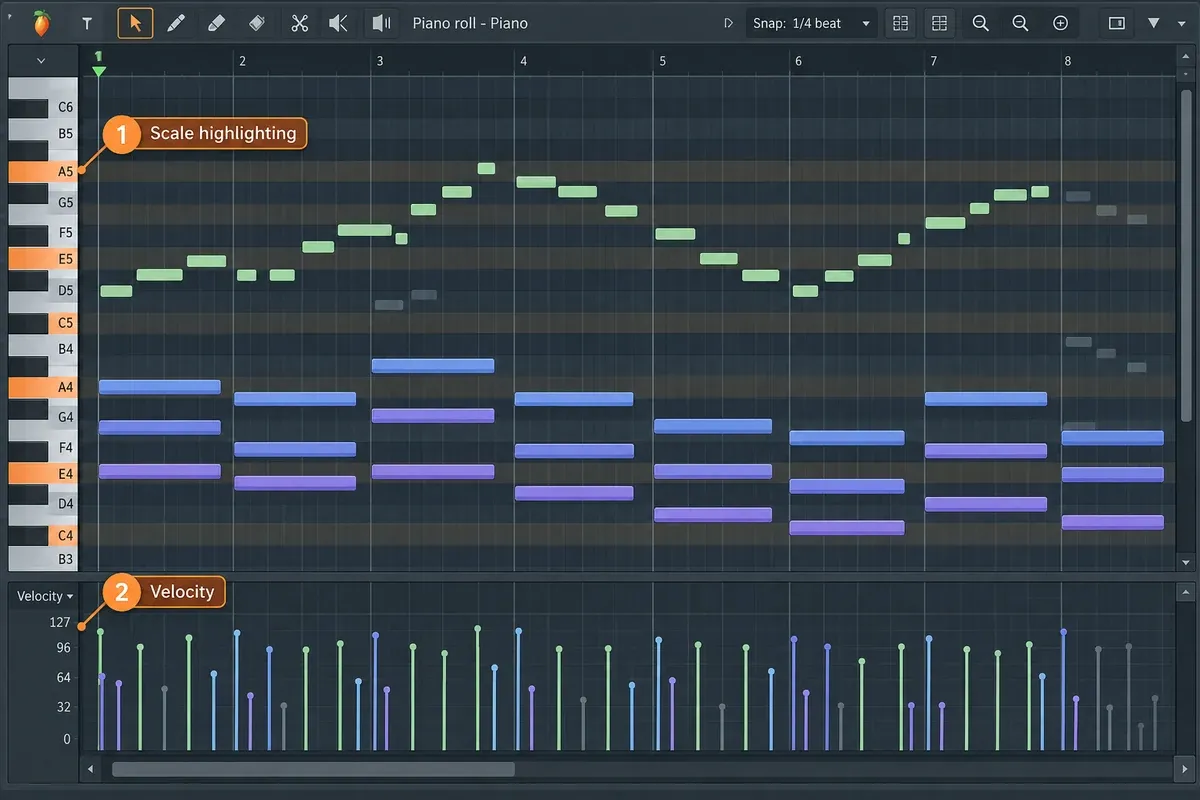Click the small outlined play triangle before Snap
The image size is (1200, 800).
[x=728, y=23]
